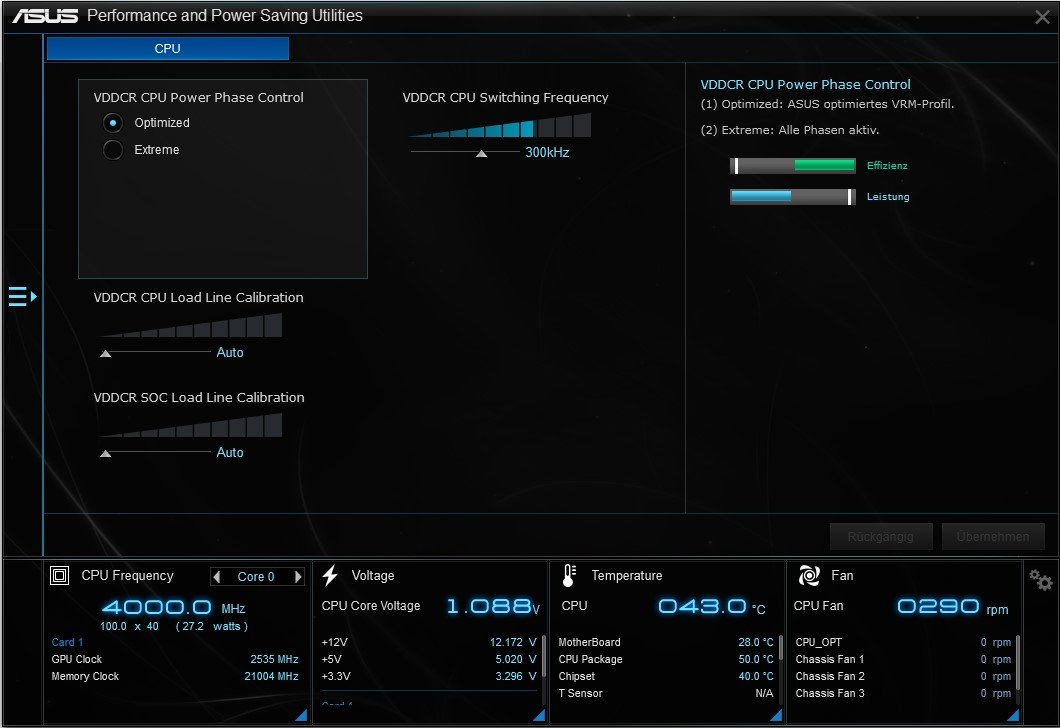Click the Voltage lightning bolt icon
The image size is (1060, 728).
point(330,575)
